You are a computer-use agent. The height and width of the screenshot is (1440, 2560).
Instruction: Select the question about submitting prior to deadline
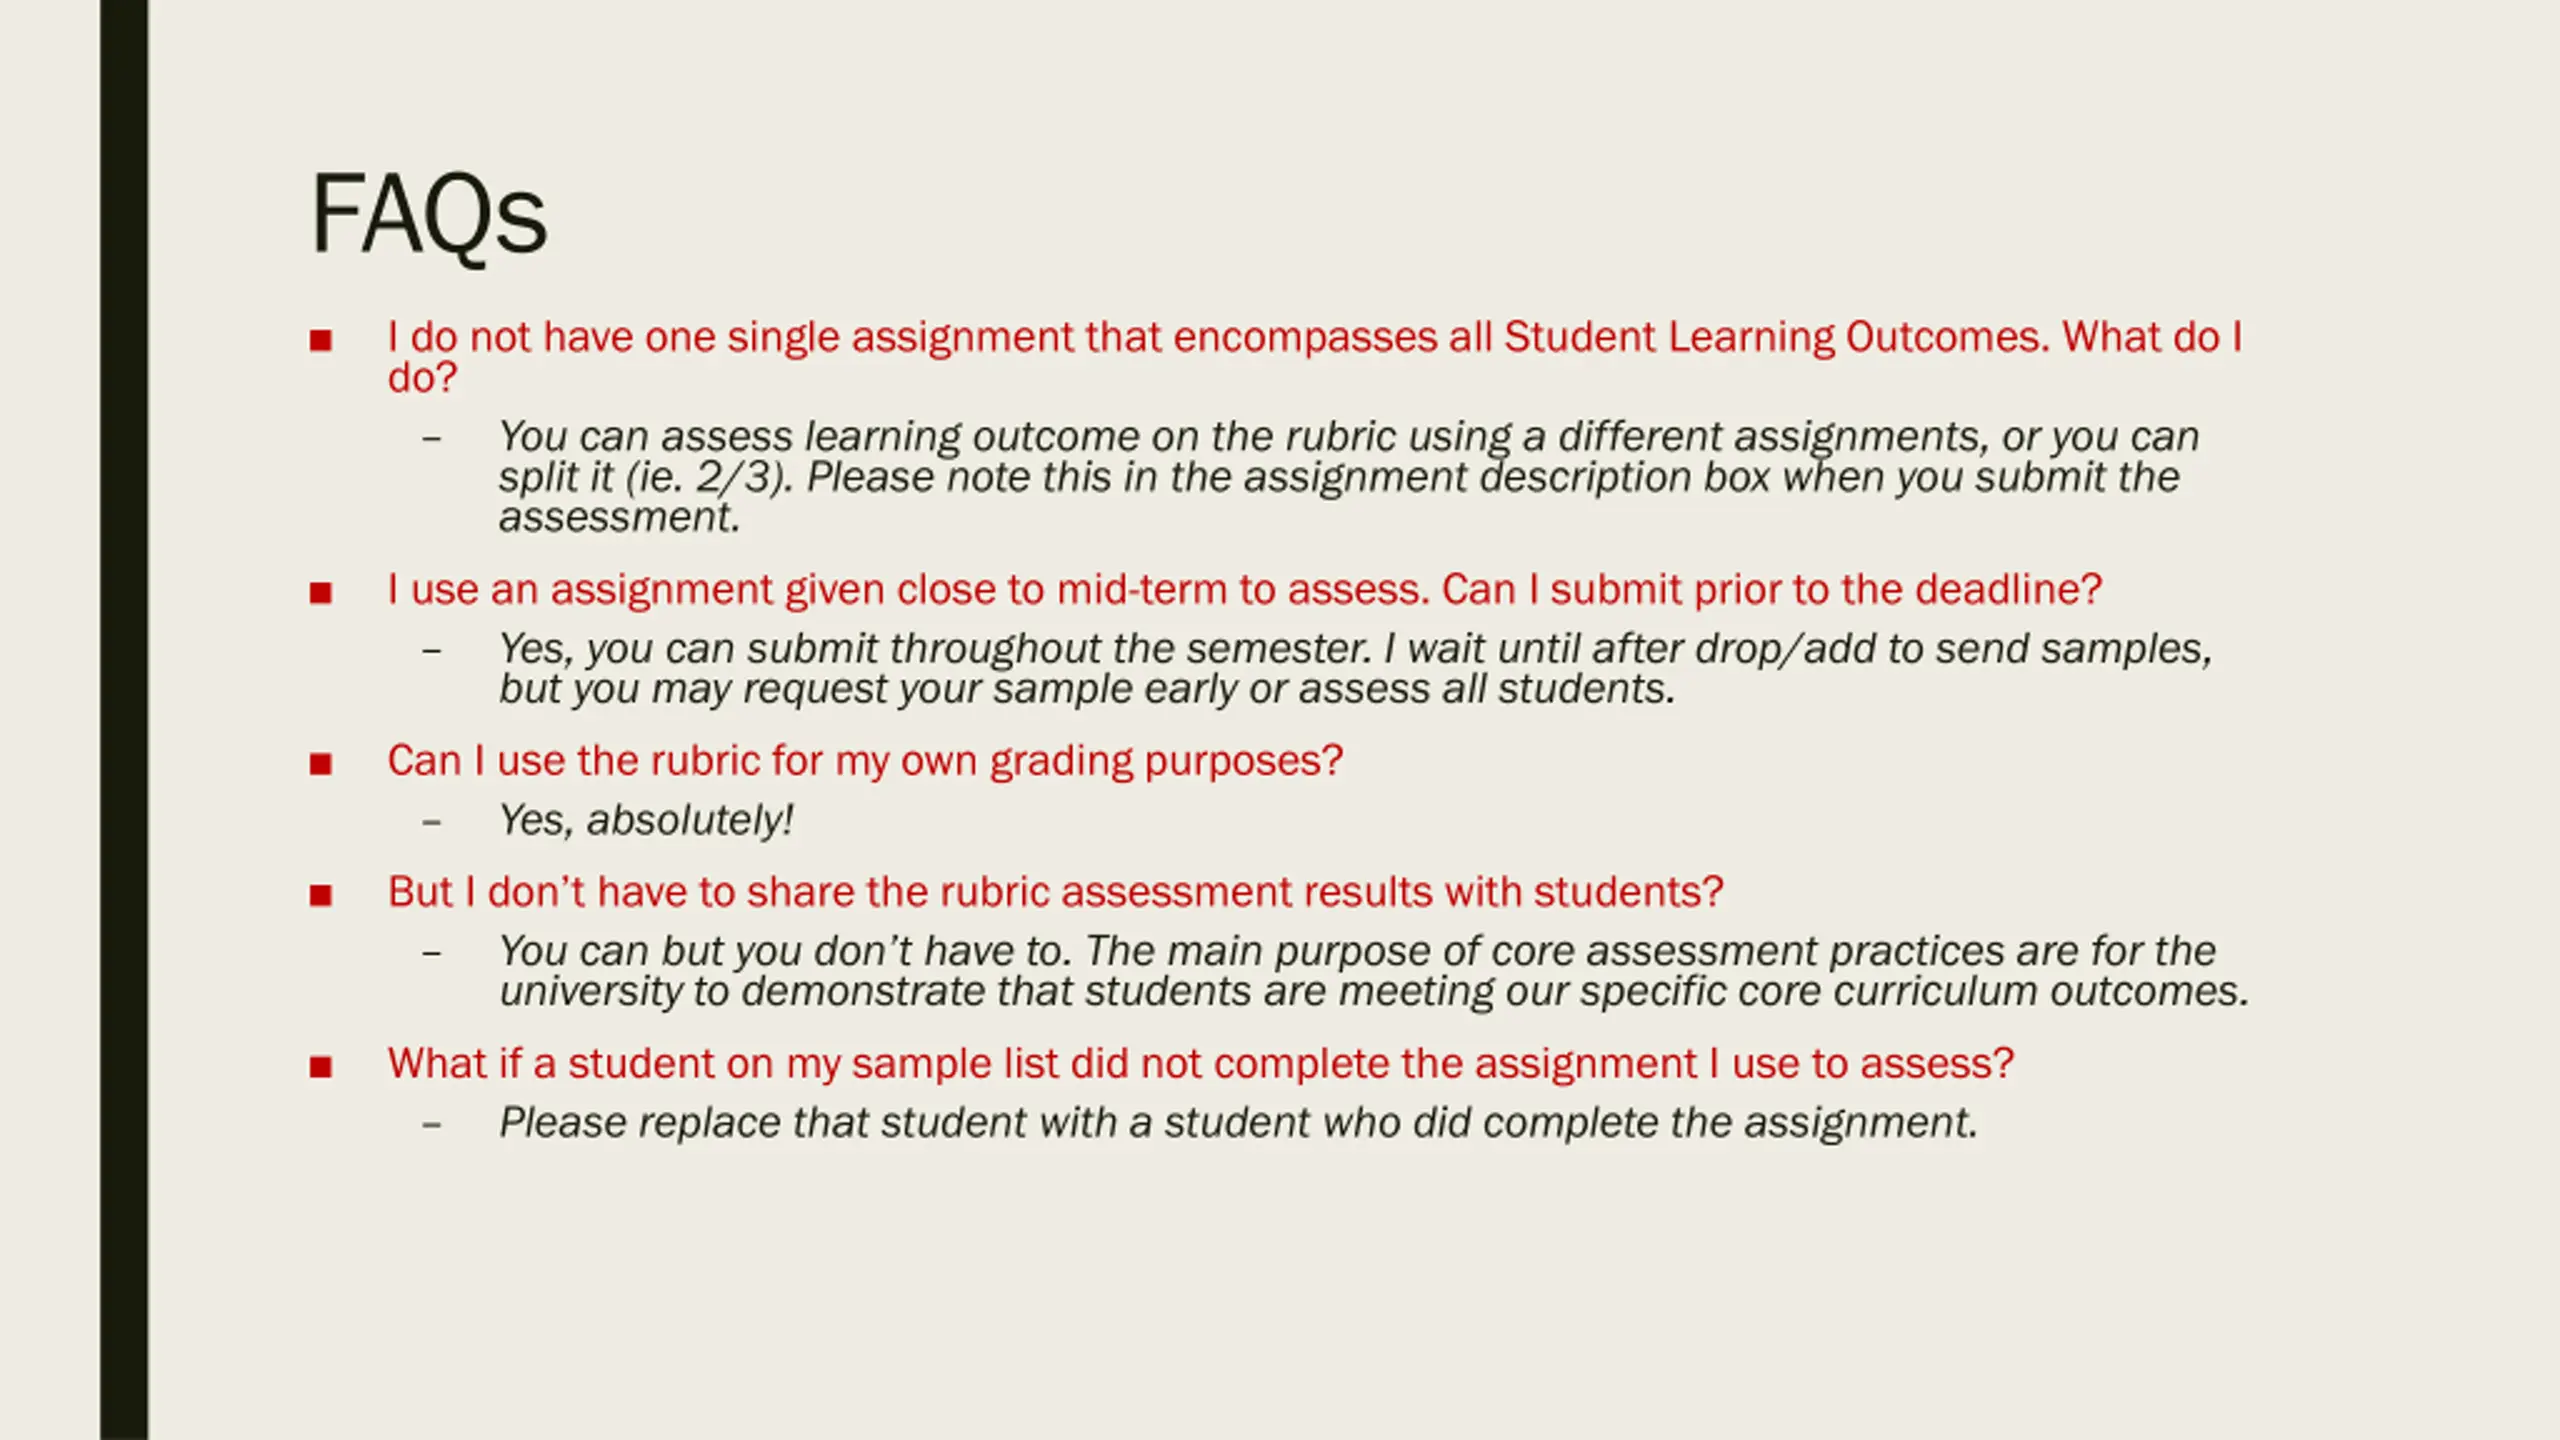[x=1245, y=590]
